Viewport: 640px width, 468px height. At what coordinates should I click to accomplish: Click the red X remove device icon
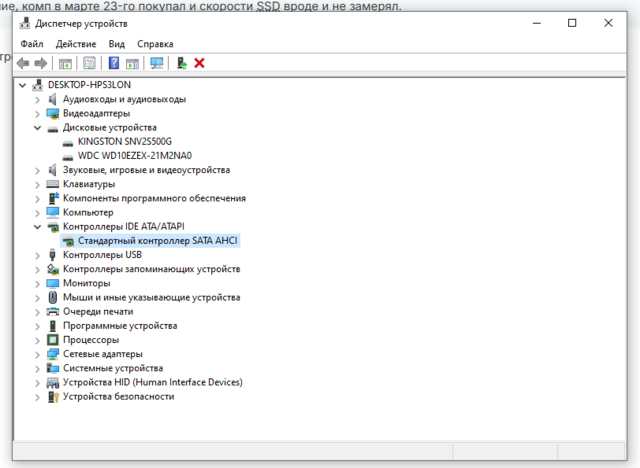(x=199, y=63)
